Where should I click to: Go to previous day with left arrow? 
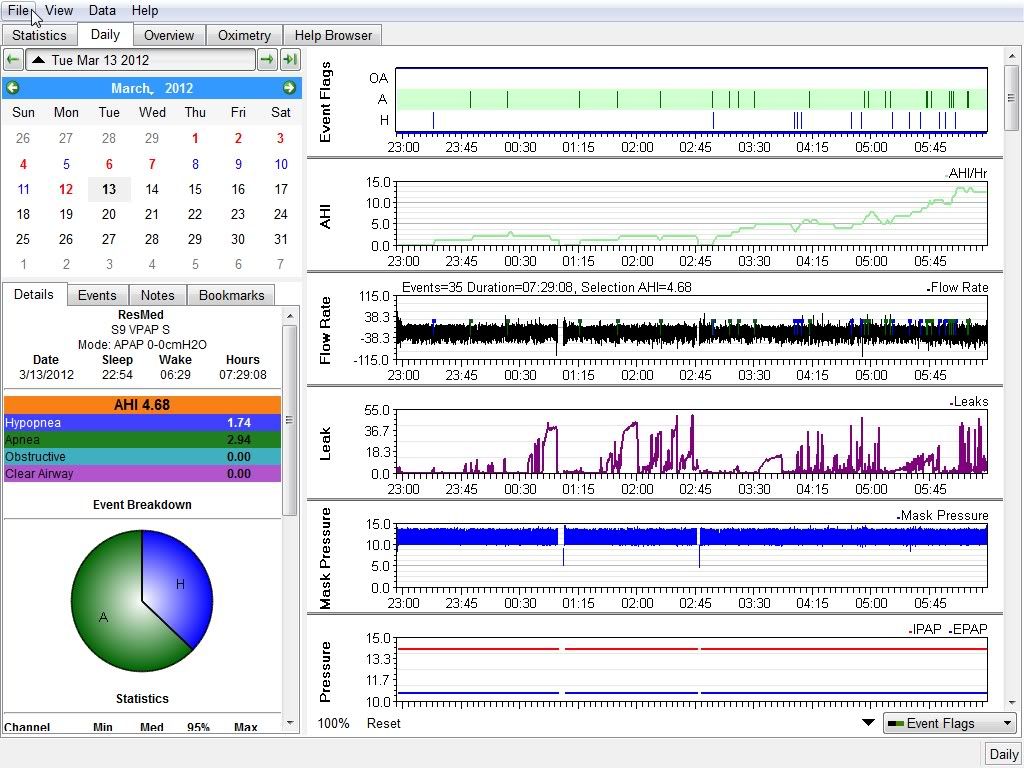13,60
